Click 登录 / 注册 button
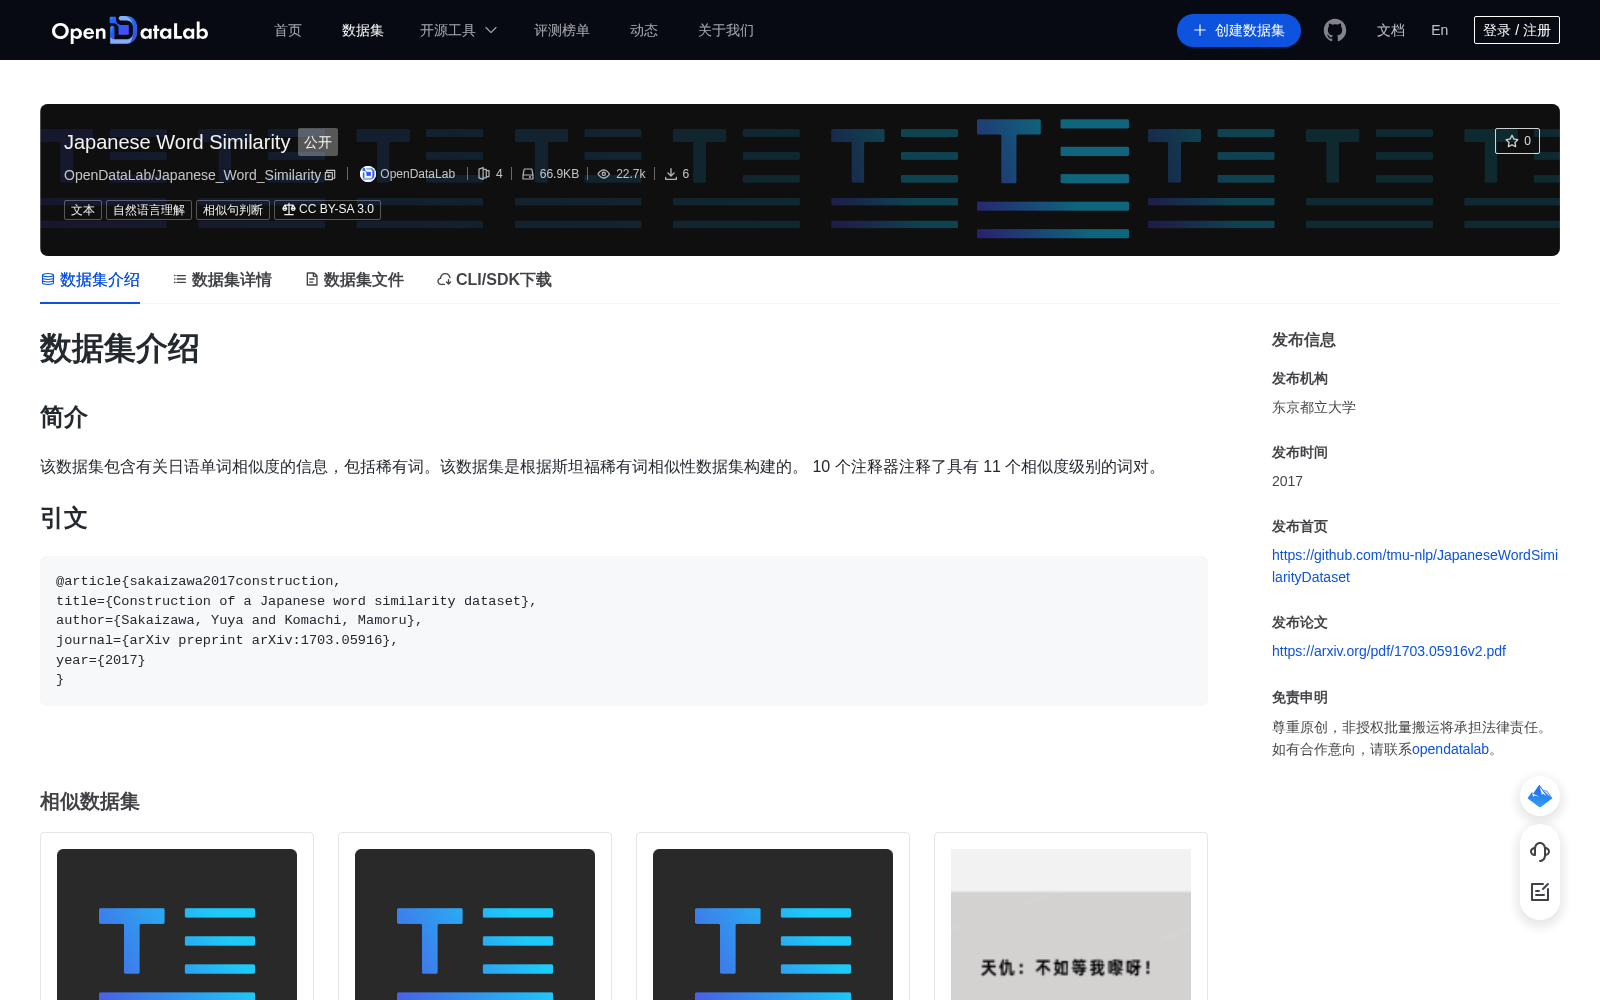Screen dimensions: 1600x1000 pyautogui.click(x=1517, y=30)
